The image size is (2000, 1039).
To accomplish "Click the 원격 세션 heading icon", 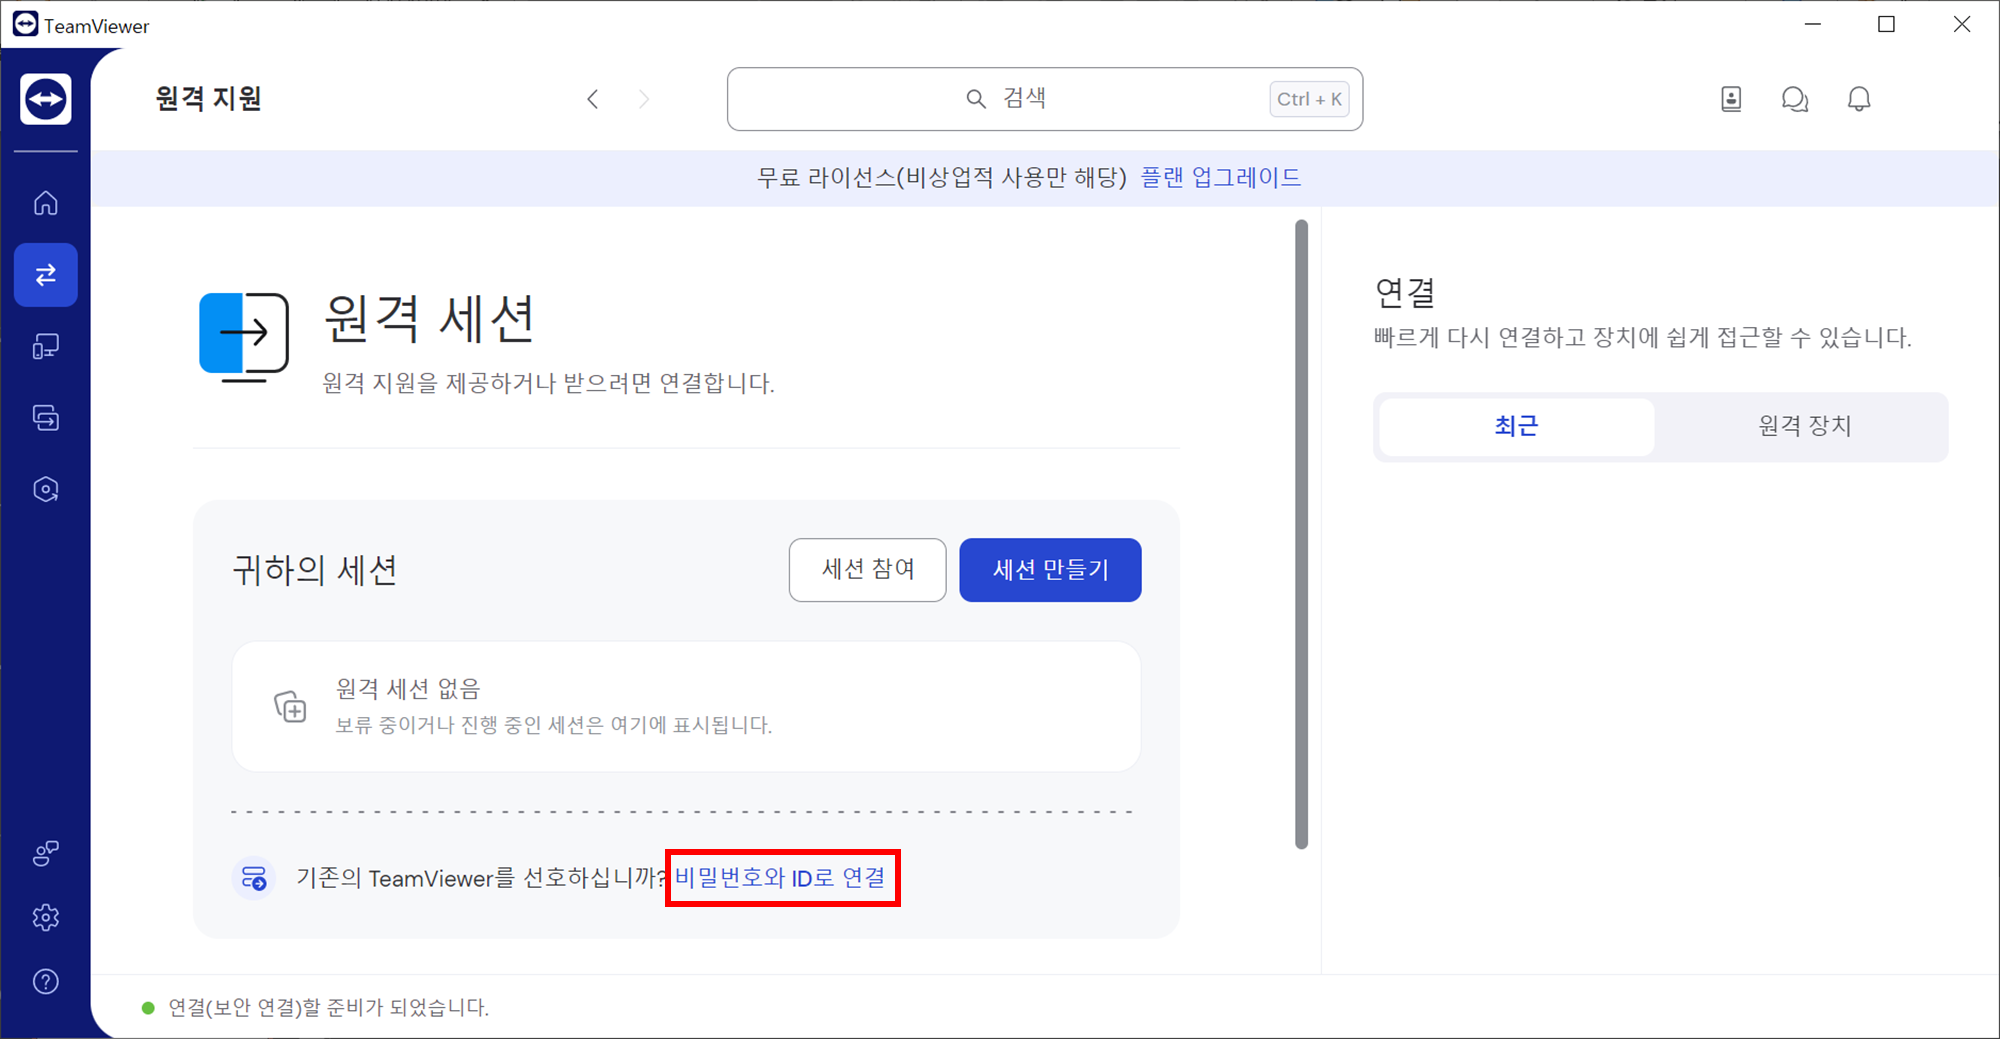I will point(244,337).
